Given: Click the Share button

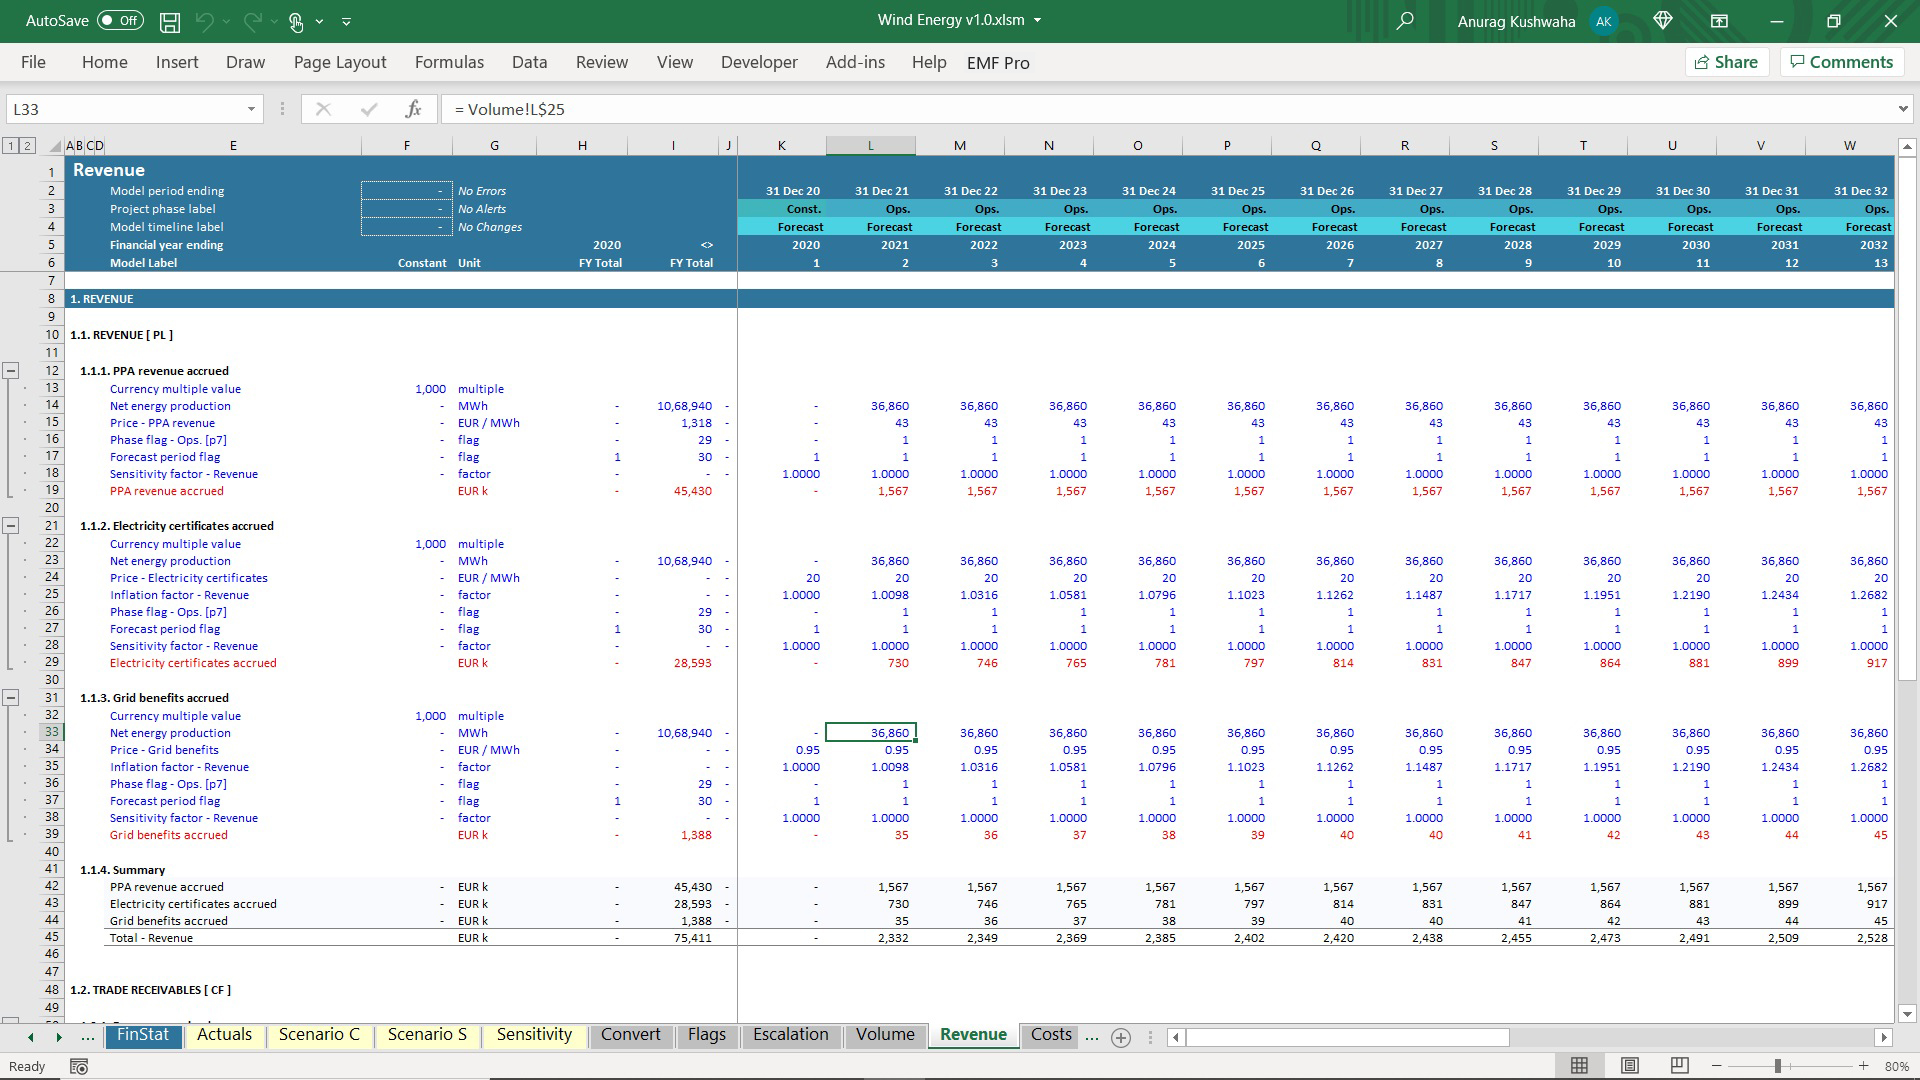Looking at the screenshot, I should click(x=1727, y=62).
